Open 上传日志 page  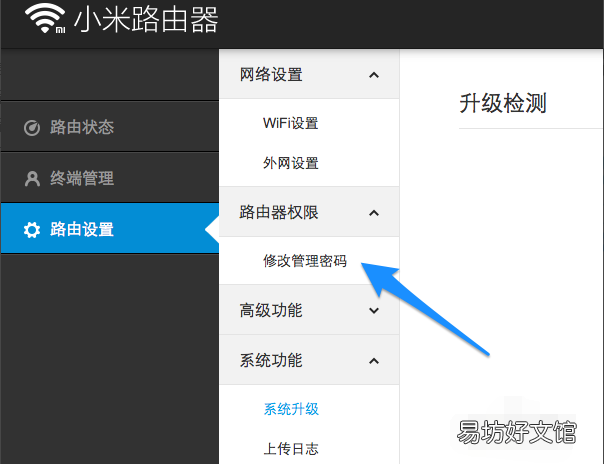pyautogui.click(x=290, y=449)
